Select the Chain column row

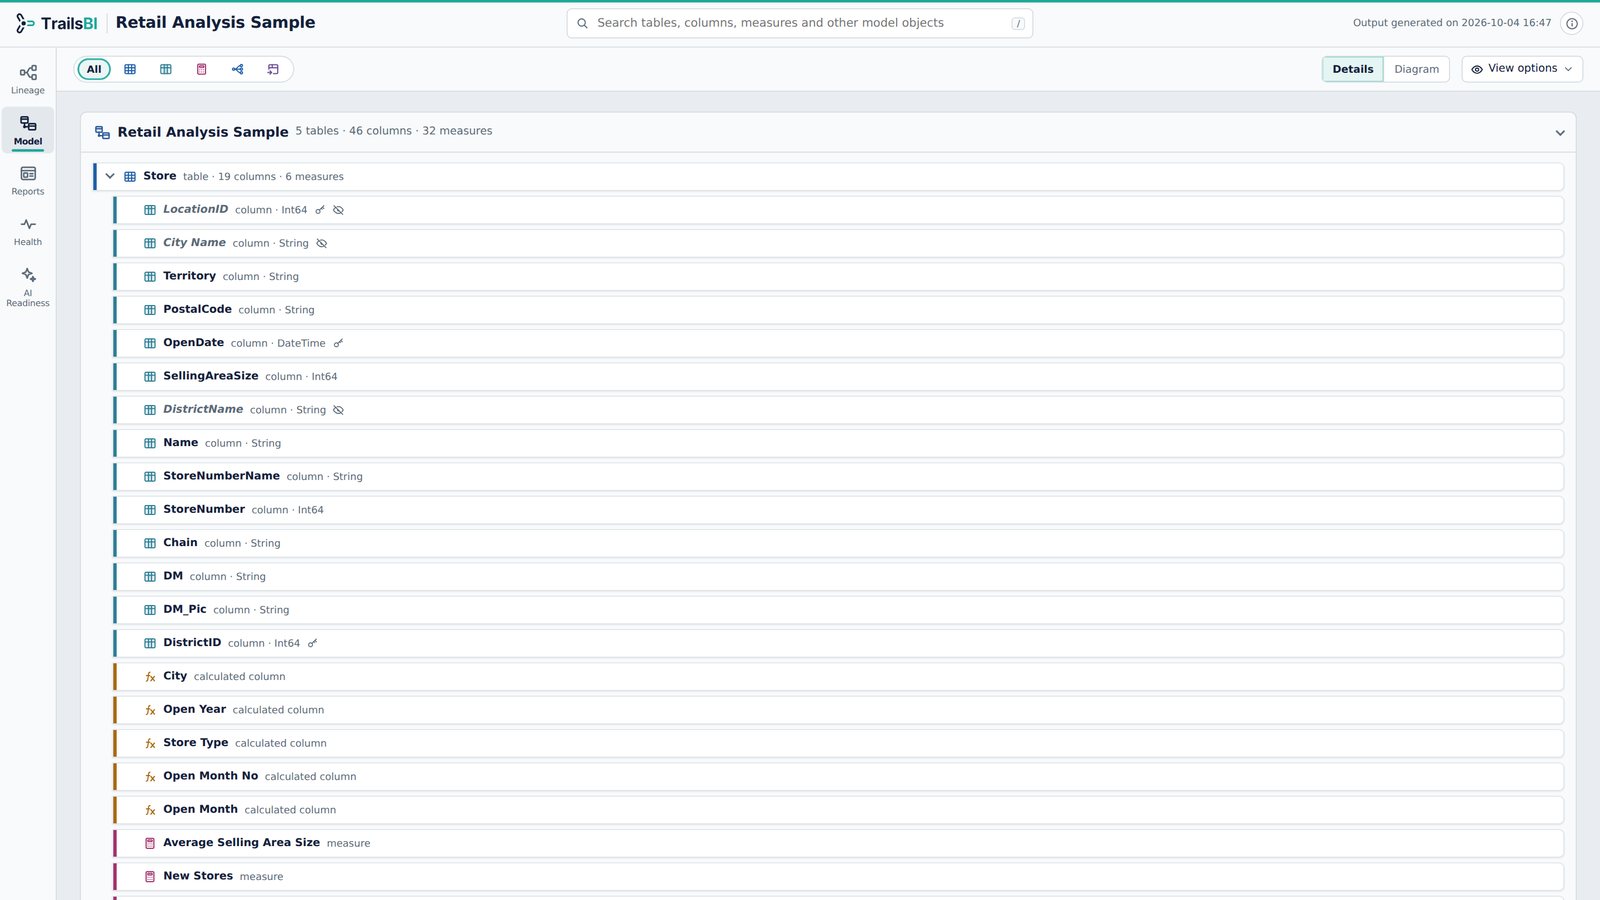point(839,543)
